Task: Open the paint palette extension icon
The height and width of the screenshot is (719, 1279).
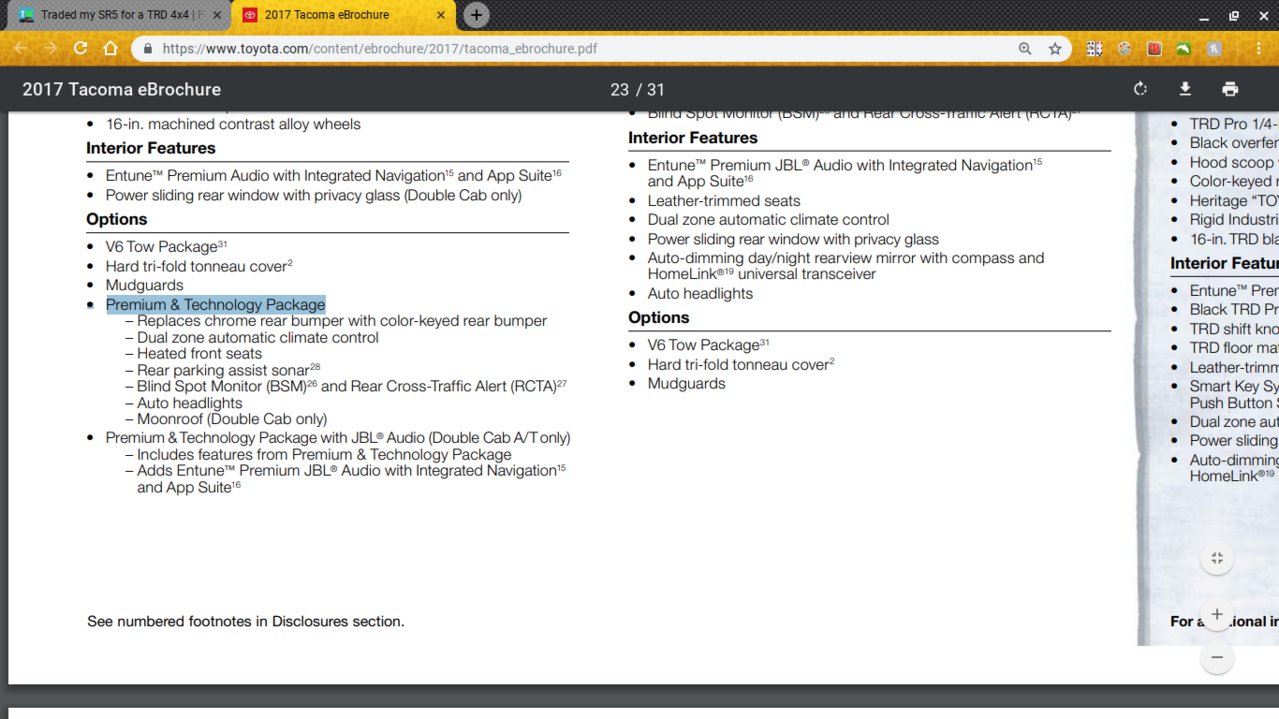Action: (x=1124, y=48)
